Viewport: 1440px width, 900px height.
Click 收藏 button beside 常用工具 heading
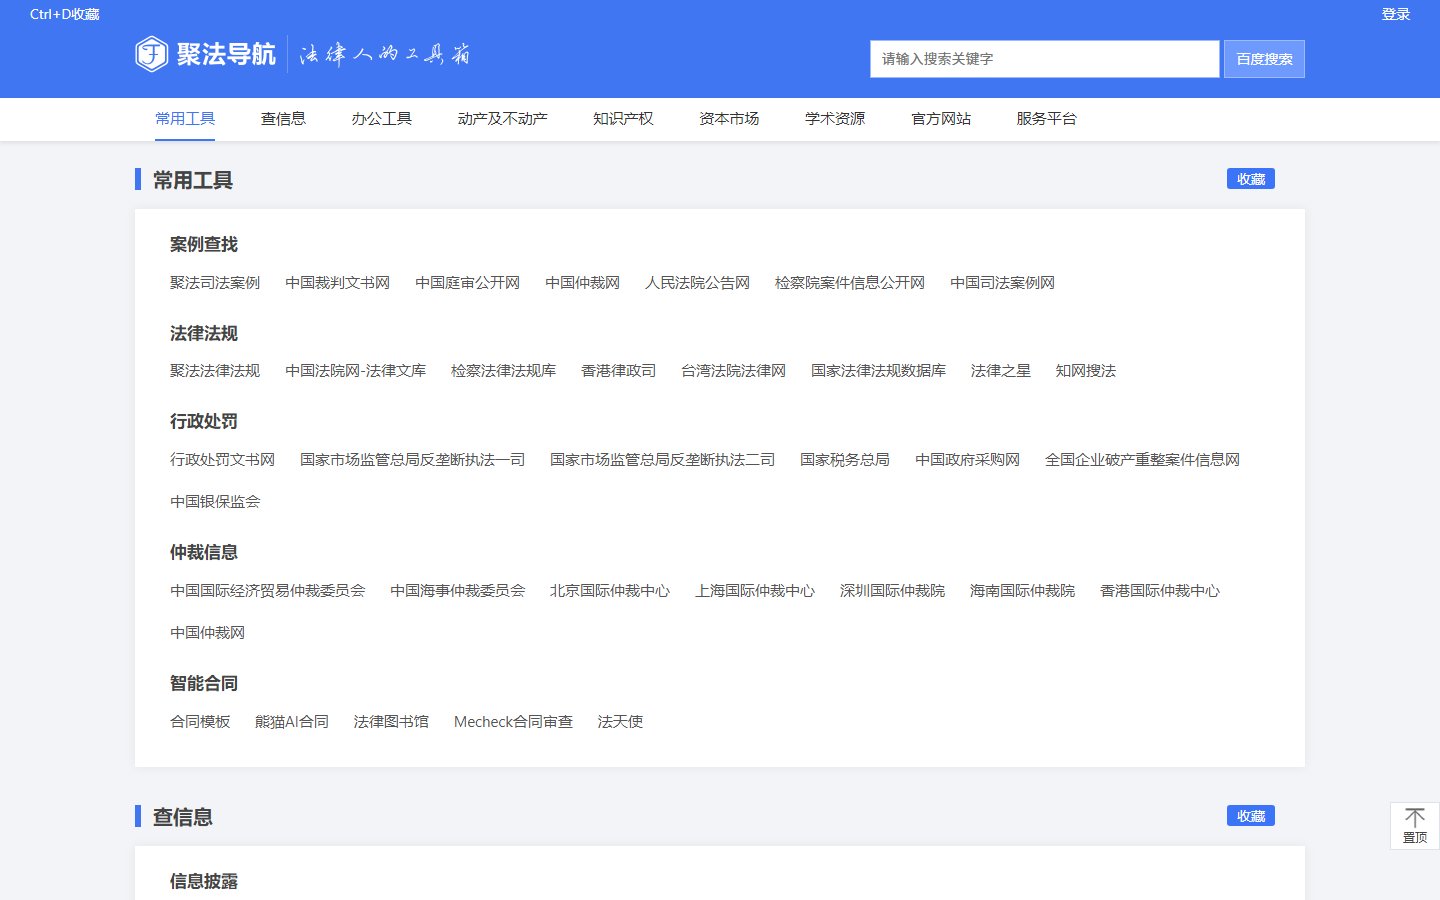pos(1251,179)
